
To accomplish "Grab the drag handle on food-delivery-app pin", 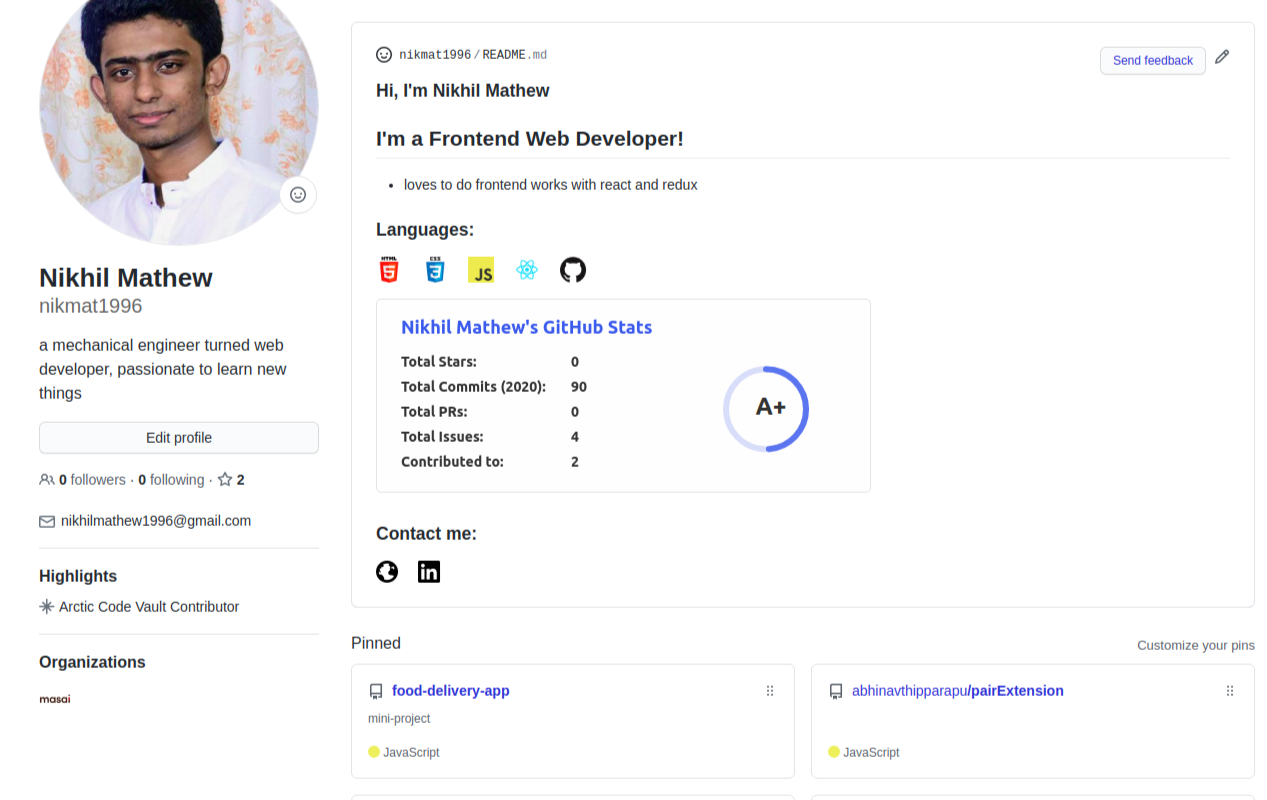I will point(770,691).
